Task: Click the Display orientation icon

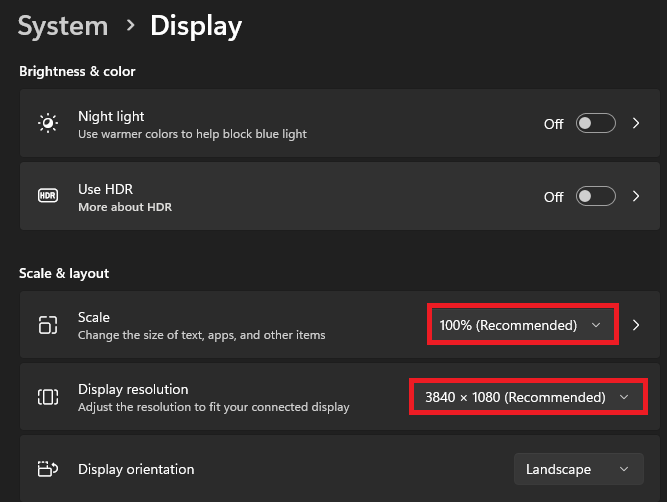Action: (x=48, y=469)
